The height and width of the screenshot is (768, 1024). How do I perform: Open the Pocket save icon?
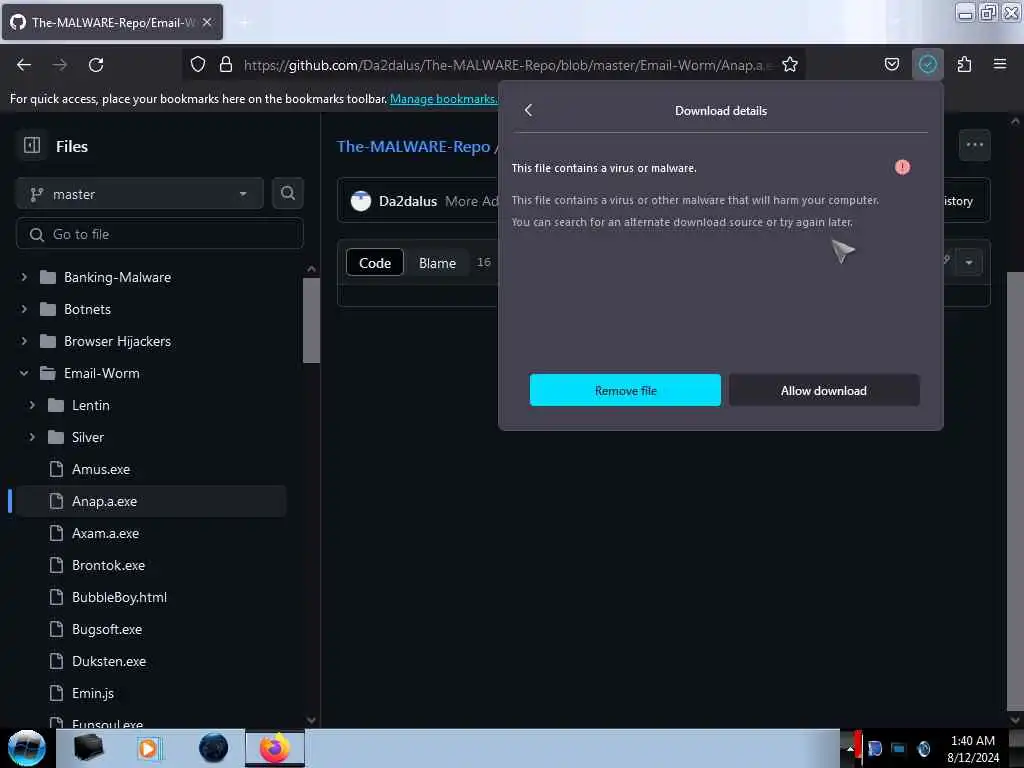[x=891, y=64]
